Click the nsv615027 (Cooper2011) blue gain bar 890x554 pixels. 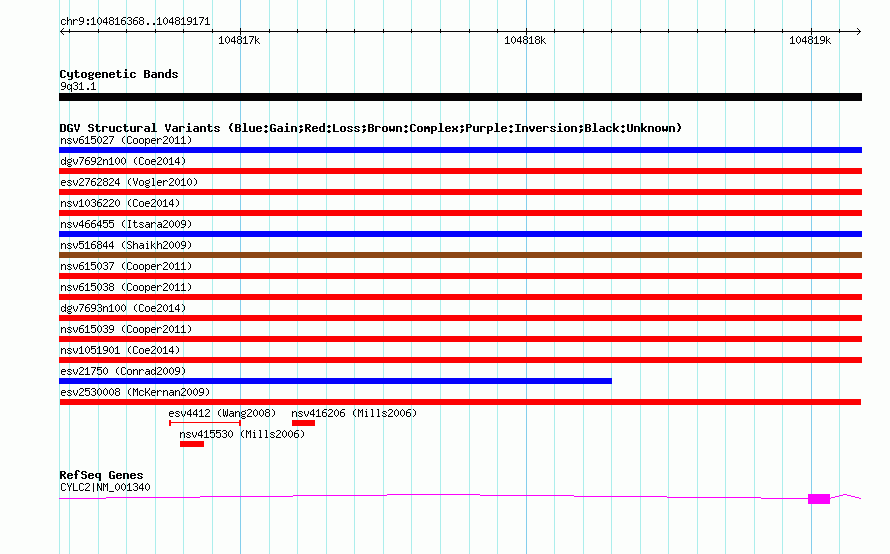460,150
